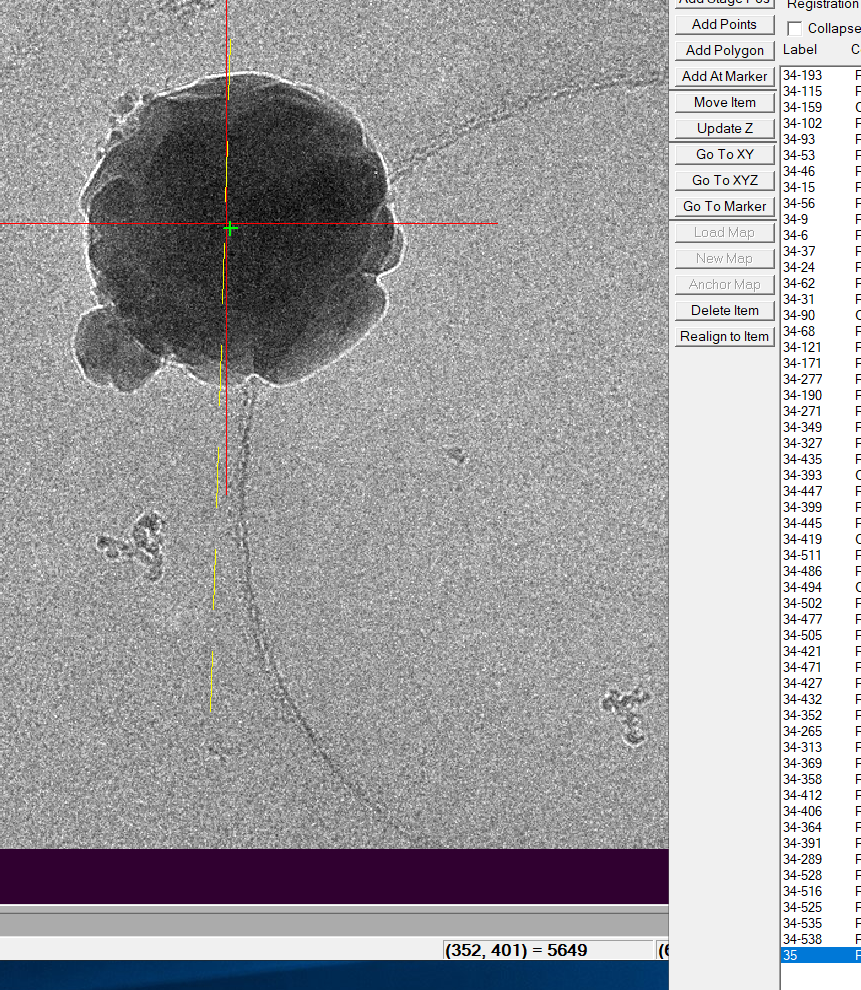Highlight list entry 34-412
The width and height of the screenshot is (861, 990).
point(821,795)
